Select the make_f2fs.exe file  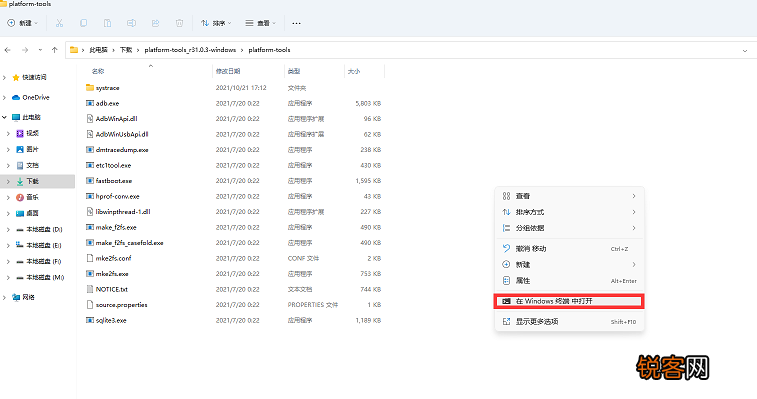point(112,227)
